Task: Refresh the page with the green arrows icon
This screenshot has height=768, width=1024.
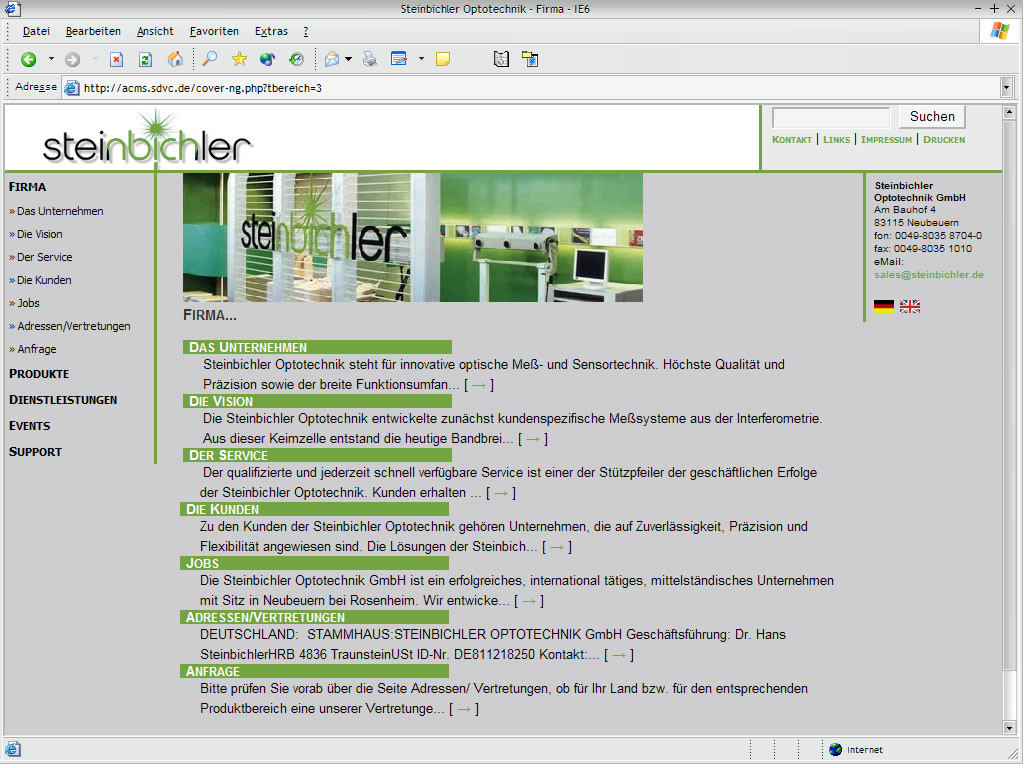Action: 145,59
